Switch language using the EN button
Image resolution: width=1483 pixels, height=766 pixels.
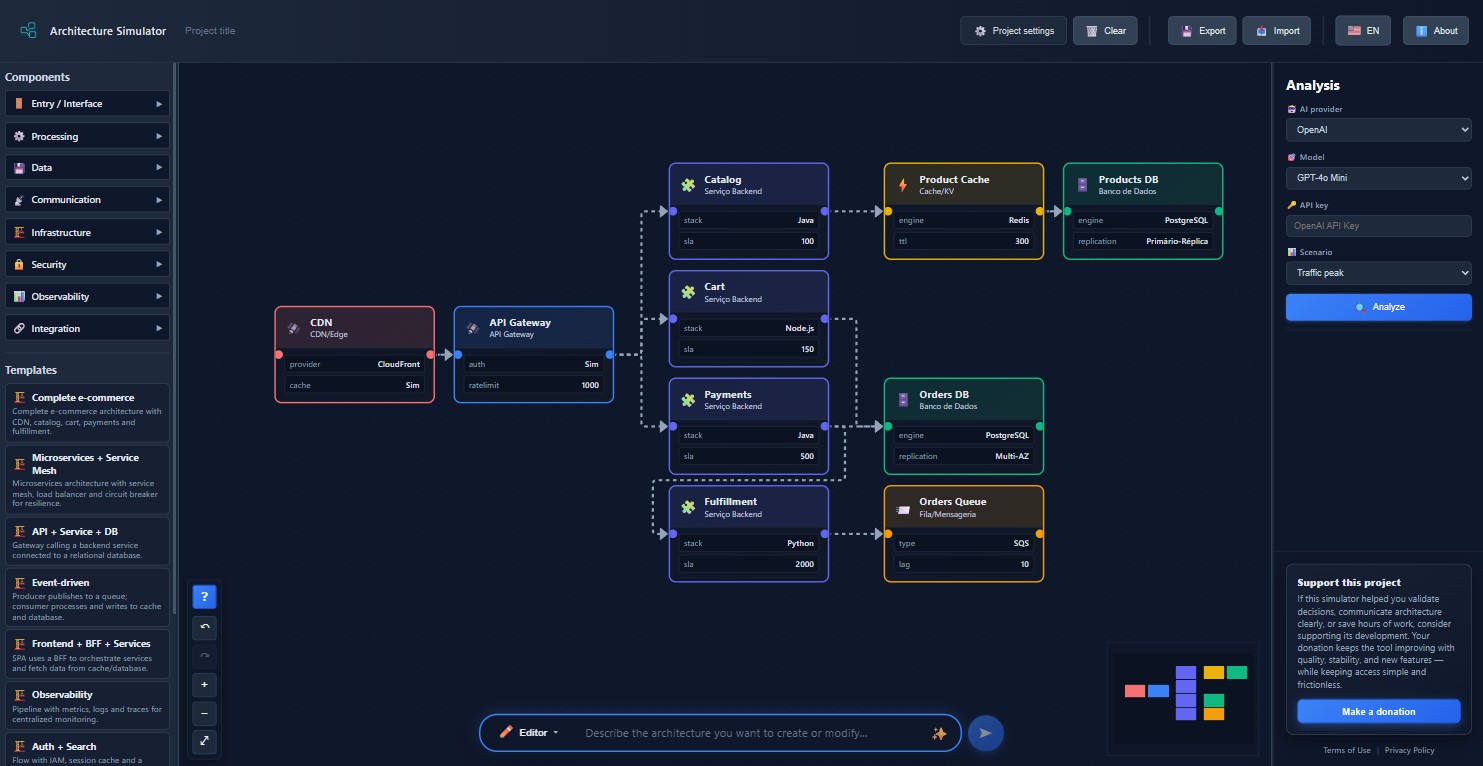(x=1362, y=31)
